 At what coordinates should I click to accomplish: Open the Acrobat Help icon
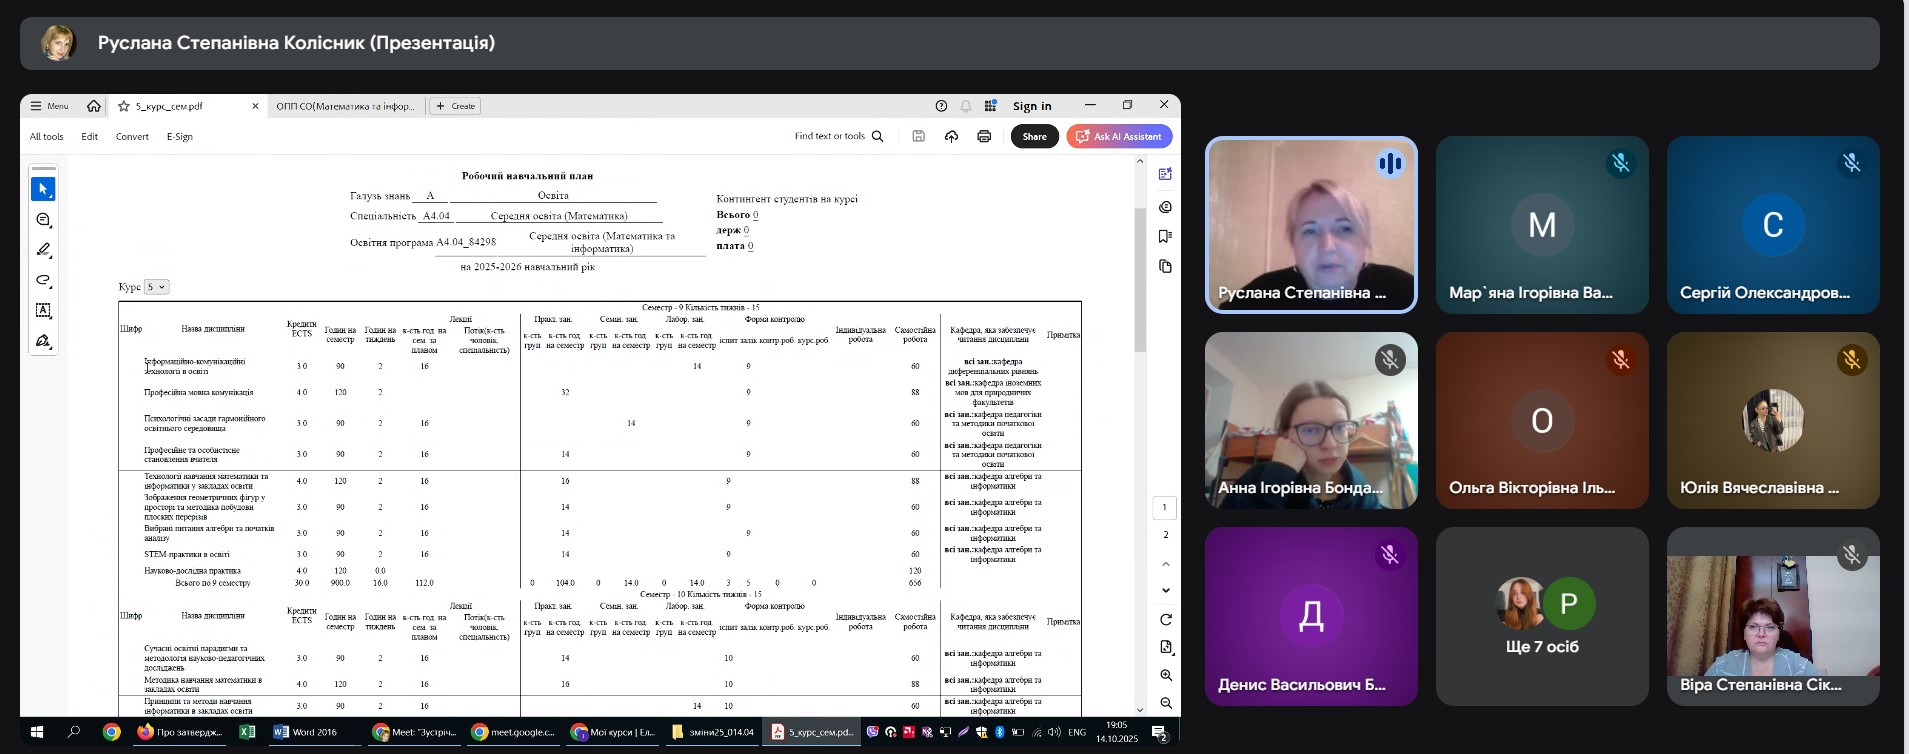click(x=941, y=106)
